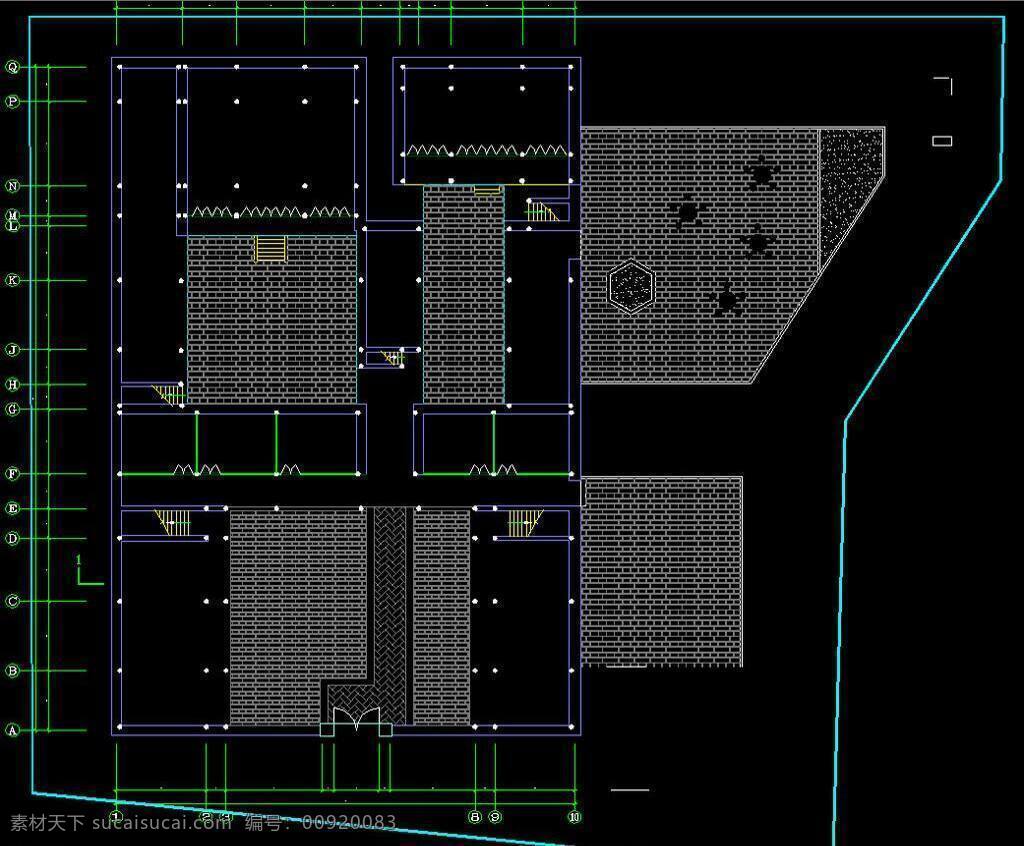This screenshot has width=1024, height=846.
Task: Click grid axis bubble F
Action: 12,474
